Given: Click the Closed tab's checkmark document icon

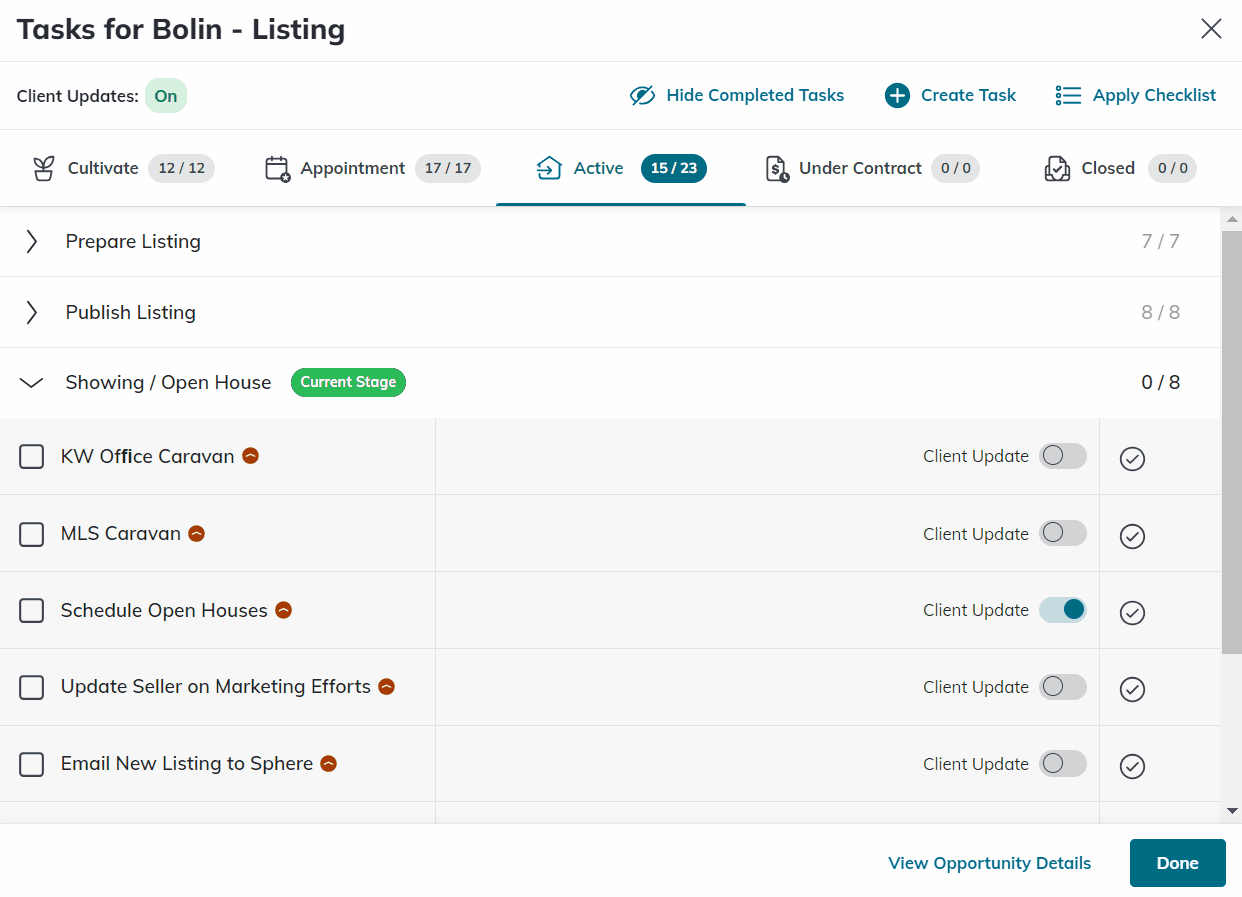Looking at the screenshot, I should [1057, 168].
